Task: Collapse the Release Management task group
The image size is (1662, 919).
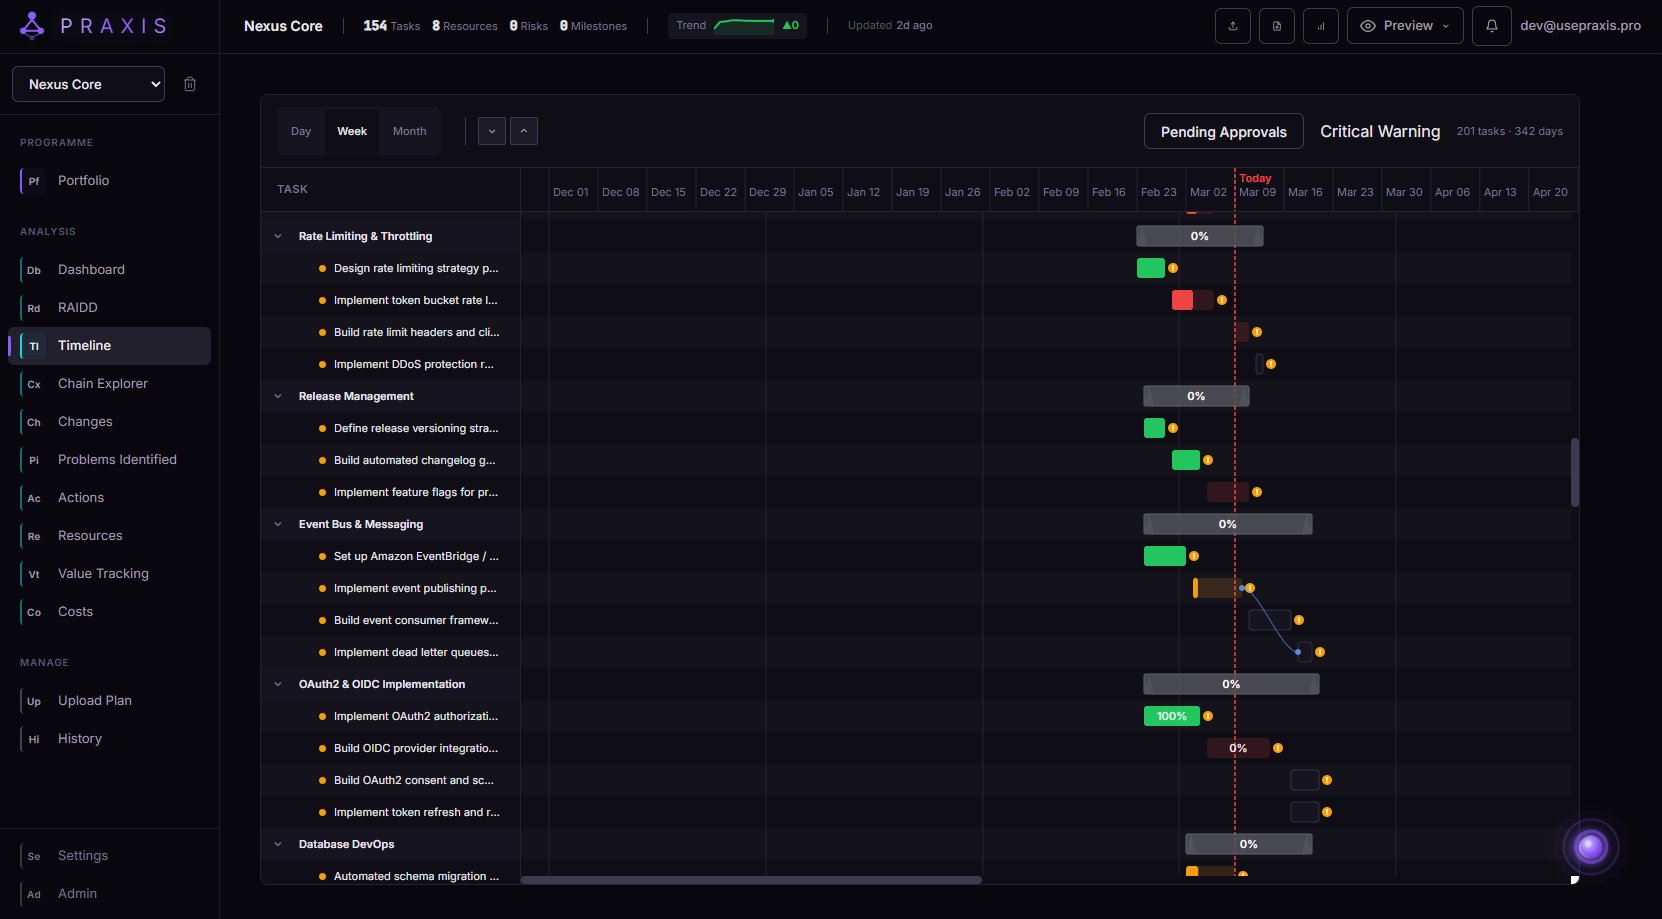Action: (x=278, y=396)
